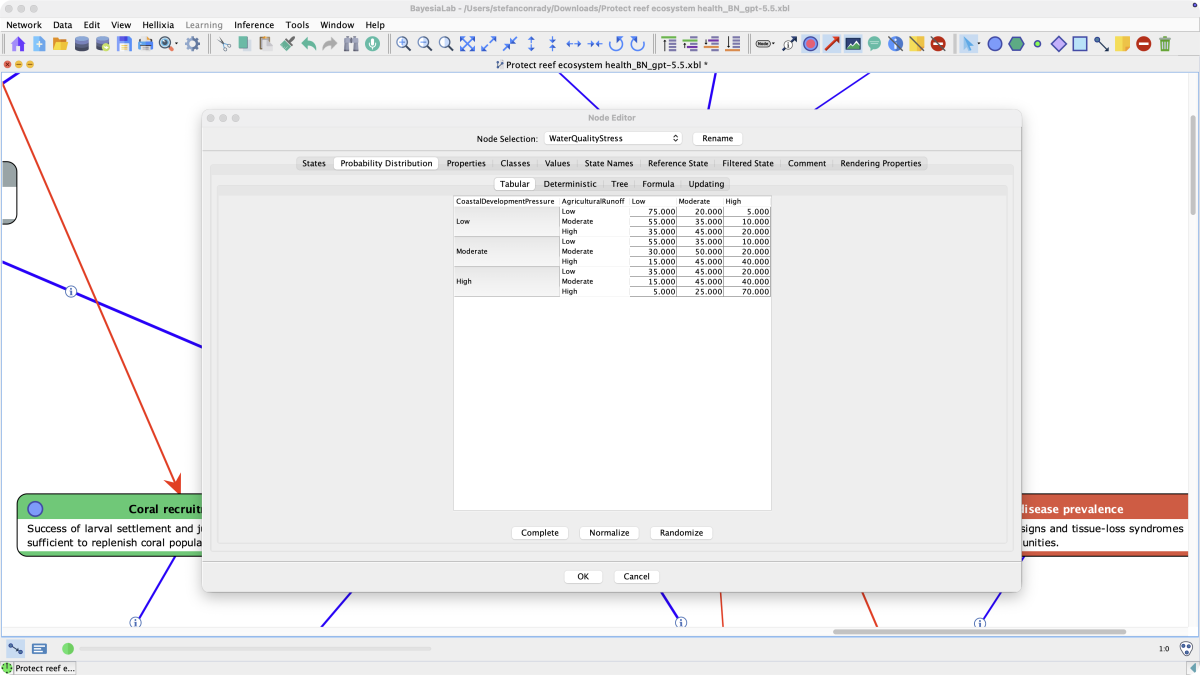Click the green trash bin icon
Viewport: 1200px width, 675px height.
point(1165,44)
